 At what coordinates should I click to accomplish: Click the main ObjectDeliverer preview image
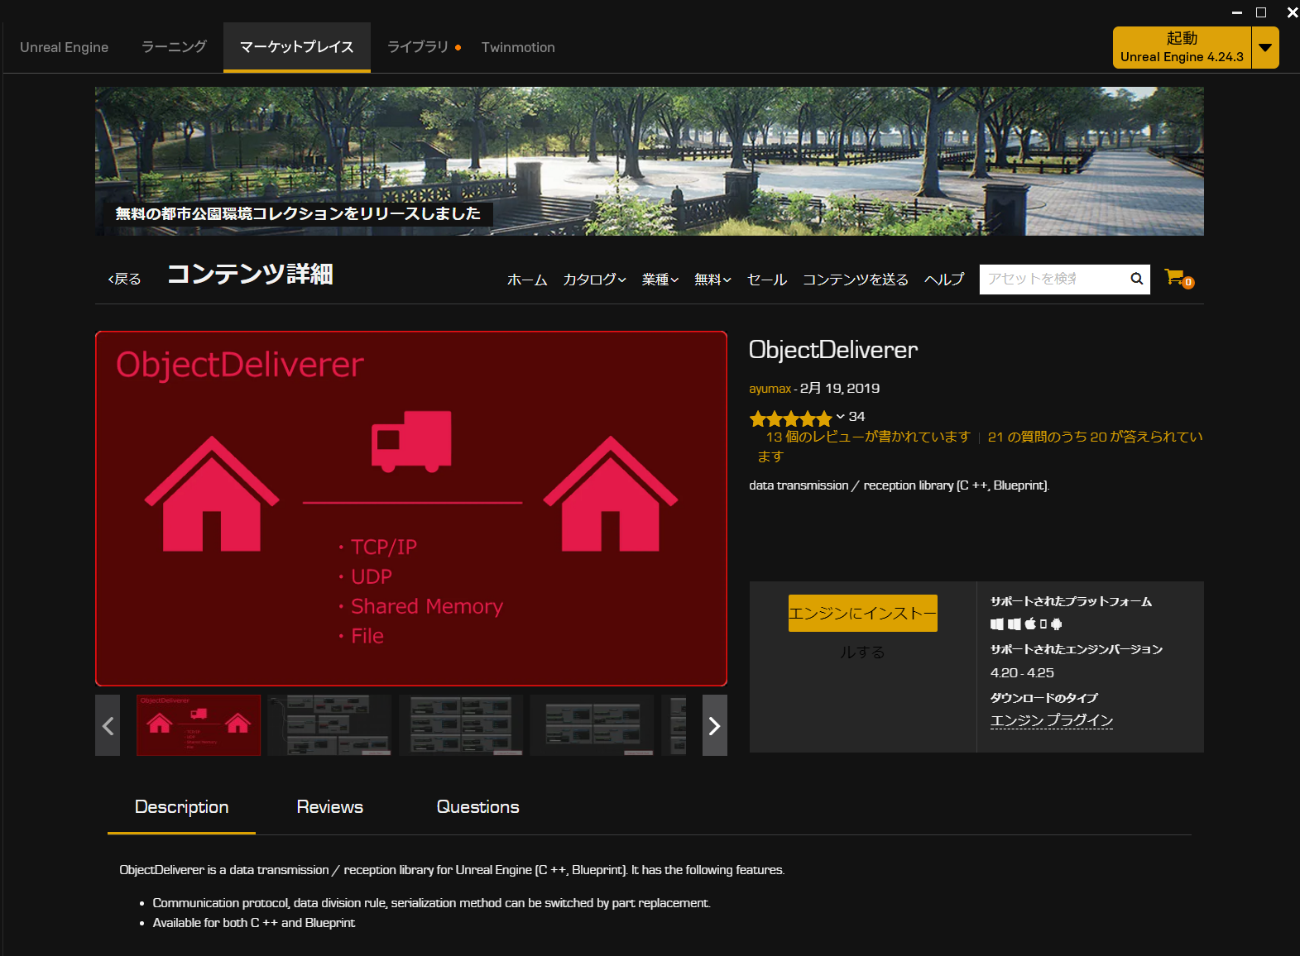tap(411, 509)
